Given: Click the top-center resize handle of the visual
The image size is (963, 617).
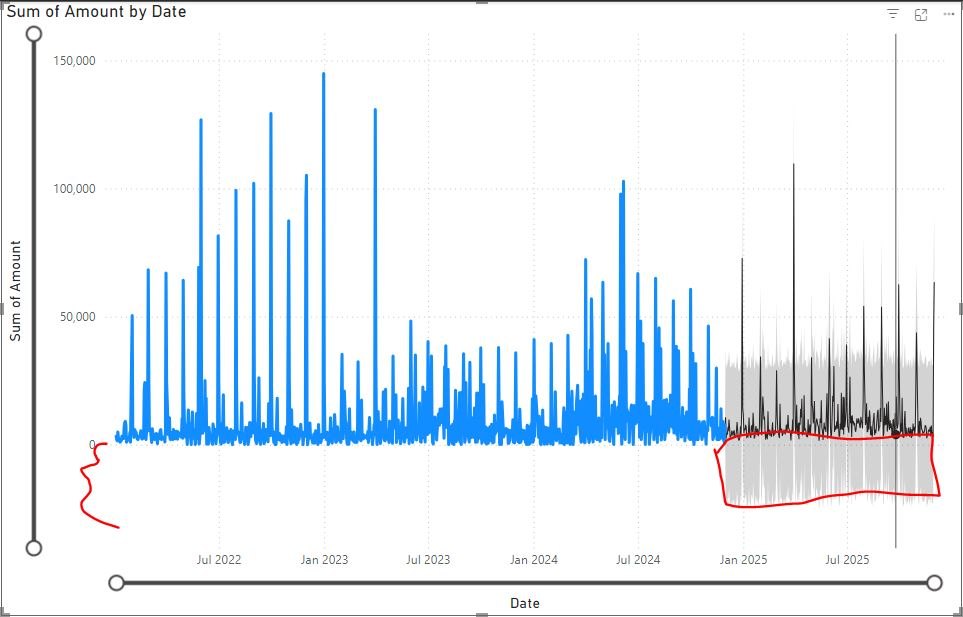Looking at the screenshot, I should click(x=482, y=2).
